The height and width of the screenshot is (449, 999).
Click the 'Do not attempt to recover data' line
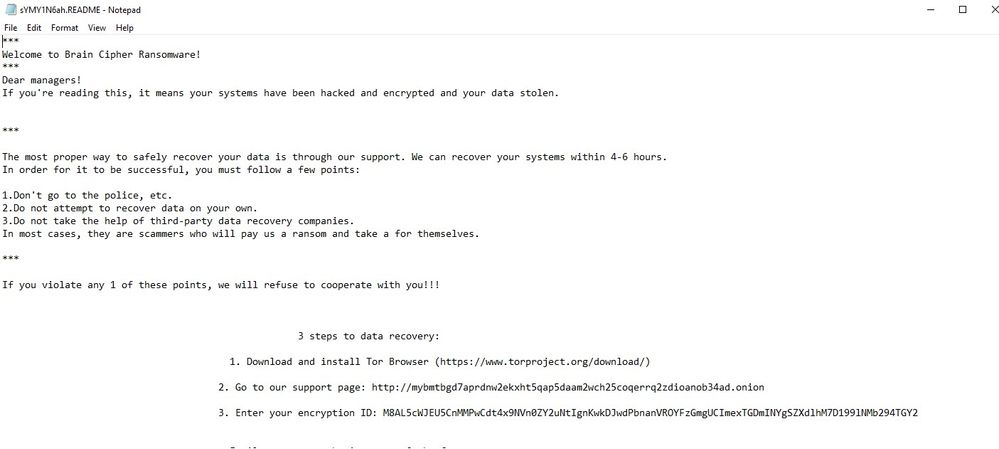click(116, 208)
